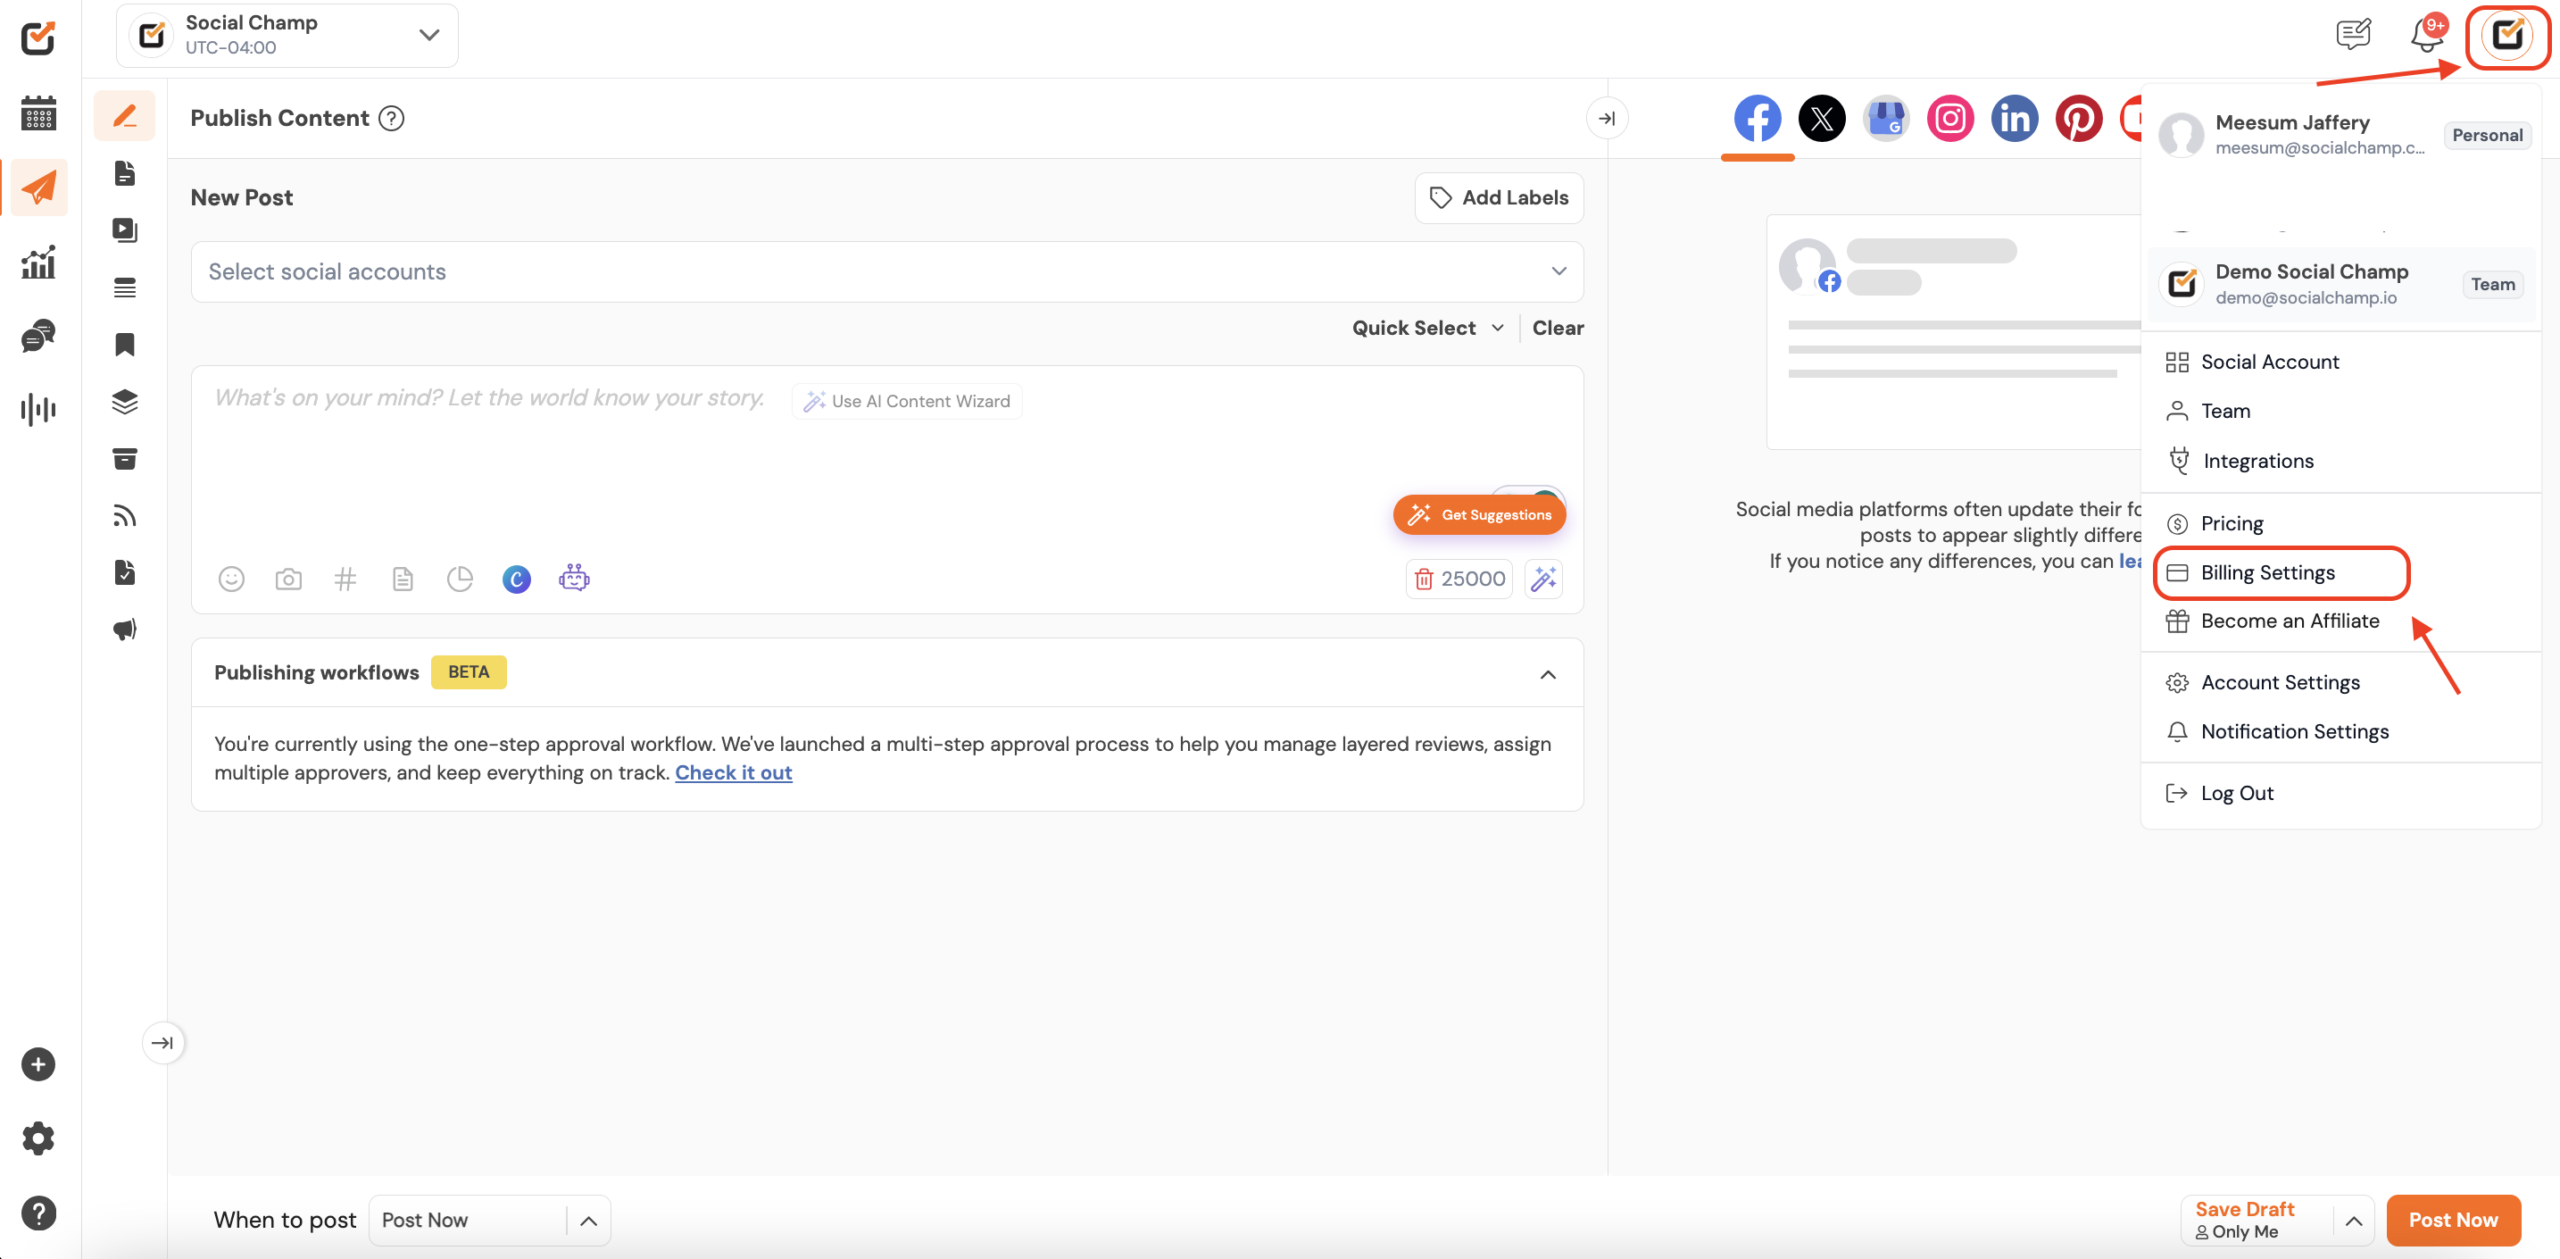Open the Quick Select dropdown
Viewport: 2560px width, 1259px height.
[1427, 328]
